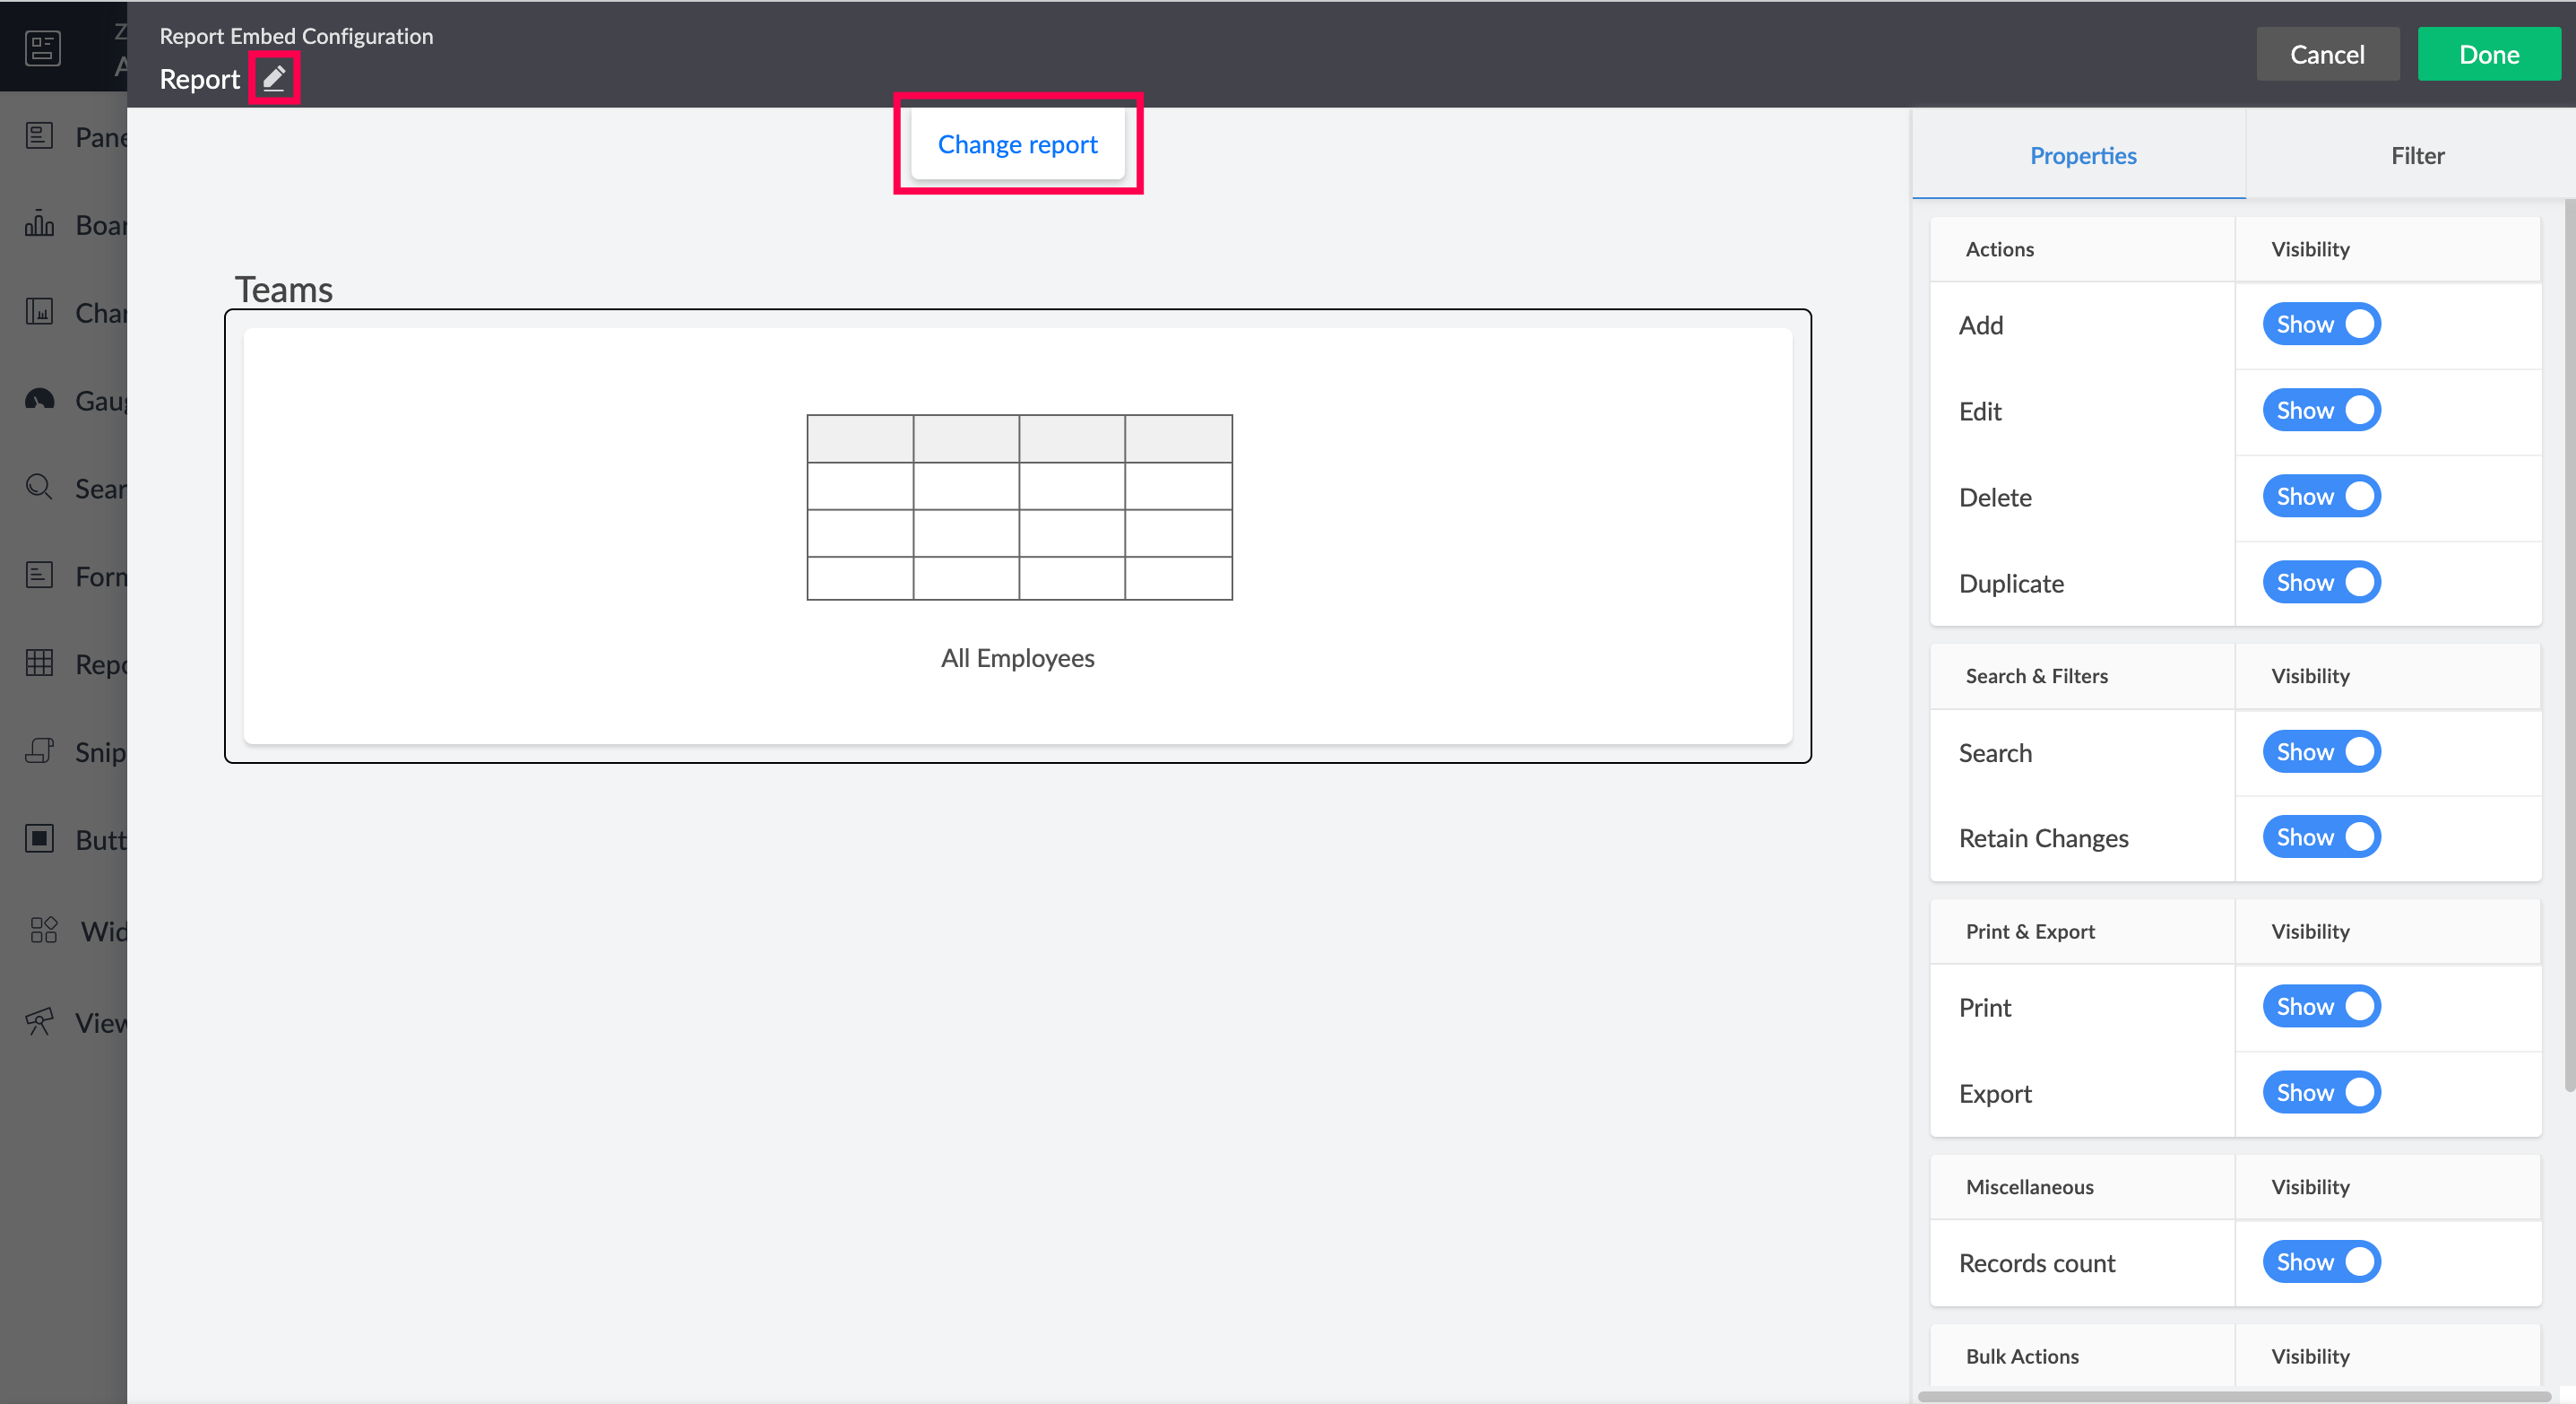2576x1404 pixels.
Task: Select the Snippet sidebar icon
Action: coord(39,751)
